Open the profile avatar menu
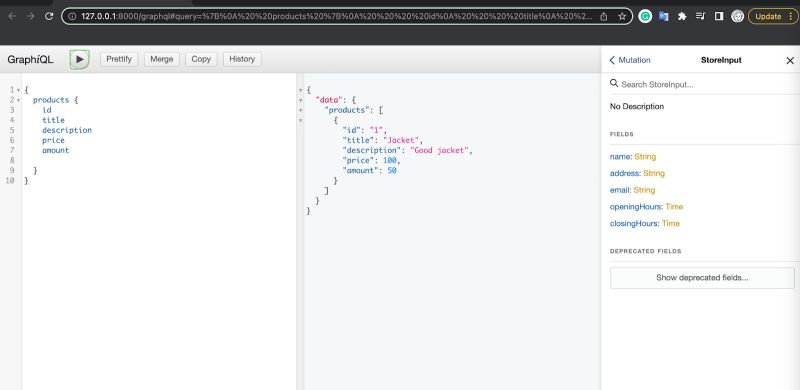Image resolution: width=800 pixels, height=390 pixels. click(x=737, y=16)
